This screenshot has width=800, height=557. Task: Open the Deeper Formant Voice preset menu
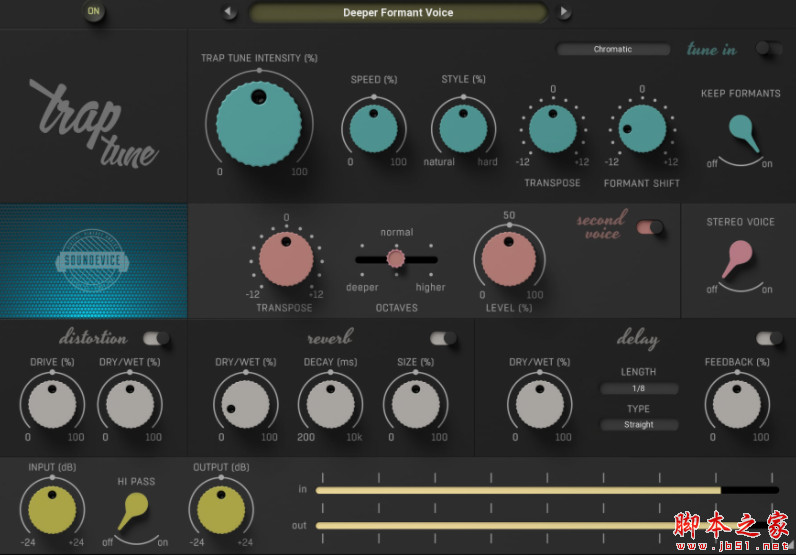pyautogui.click(x=398, y=13)
